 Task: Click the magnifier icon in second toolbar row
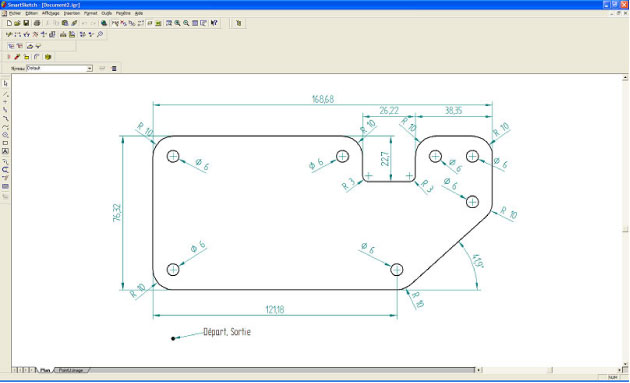click(100, 35)
